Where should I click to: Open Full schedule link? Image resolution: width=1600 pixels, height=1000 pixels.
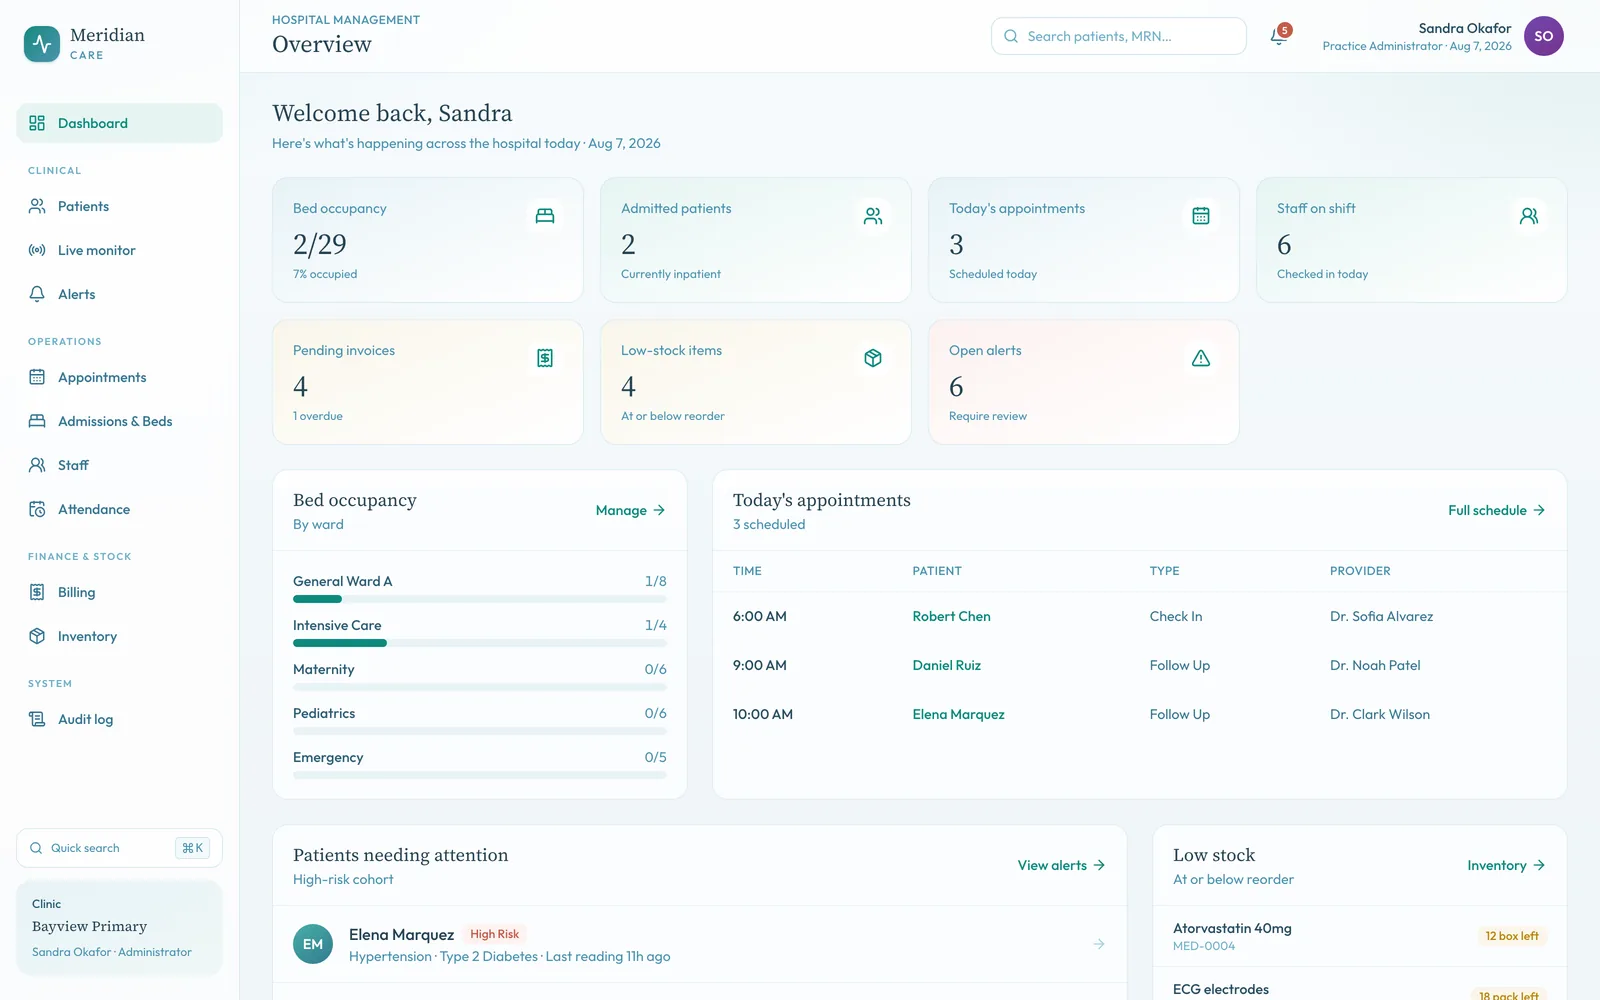pyautogui.click(x=1497, y=510)
